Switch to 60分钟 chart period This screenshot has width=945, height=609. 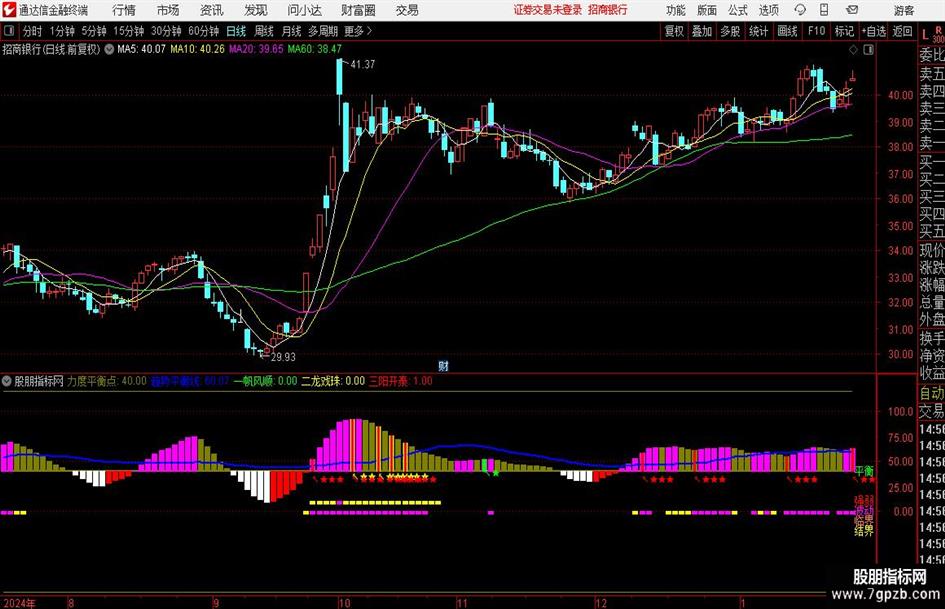(204, 31)
